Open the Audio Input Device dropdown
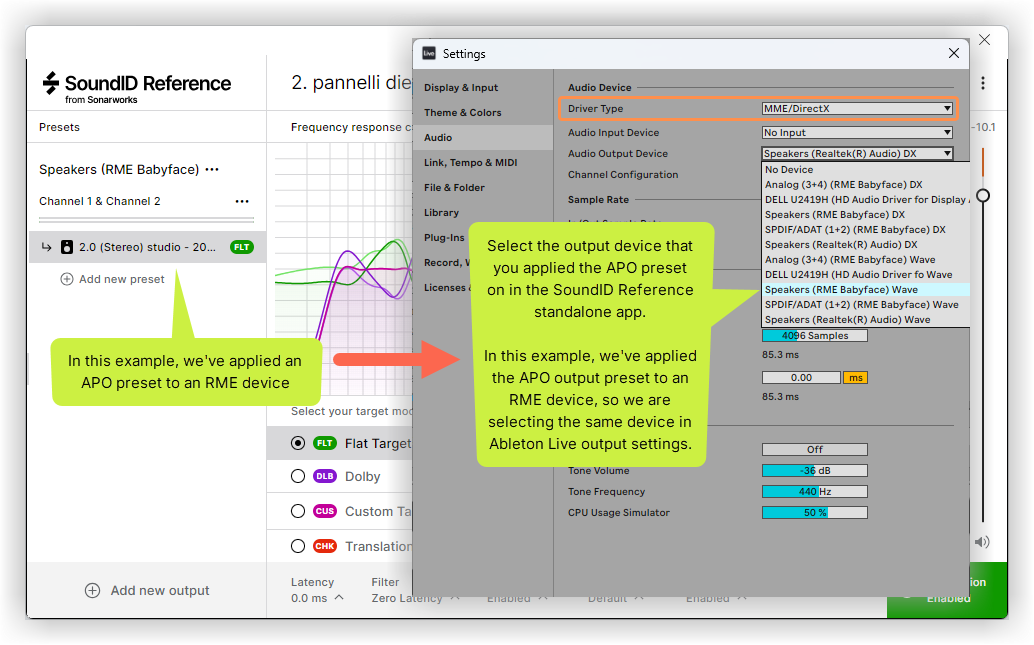Image resolution: width=1034 pixels, height=645 pixels. coord(857,133)
